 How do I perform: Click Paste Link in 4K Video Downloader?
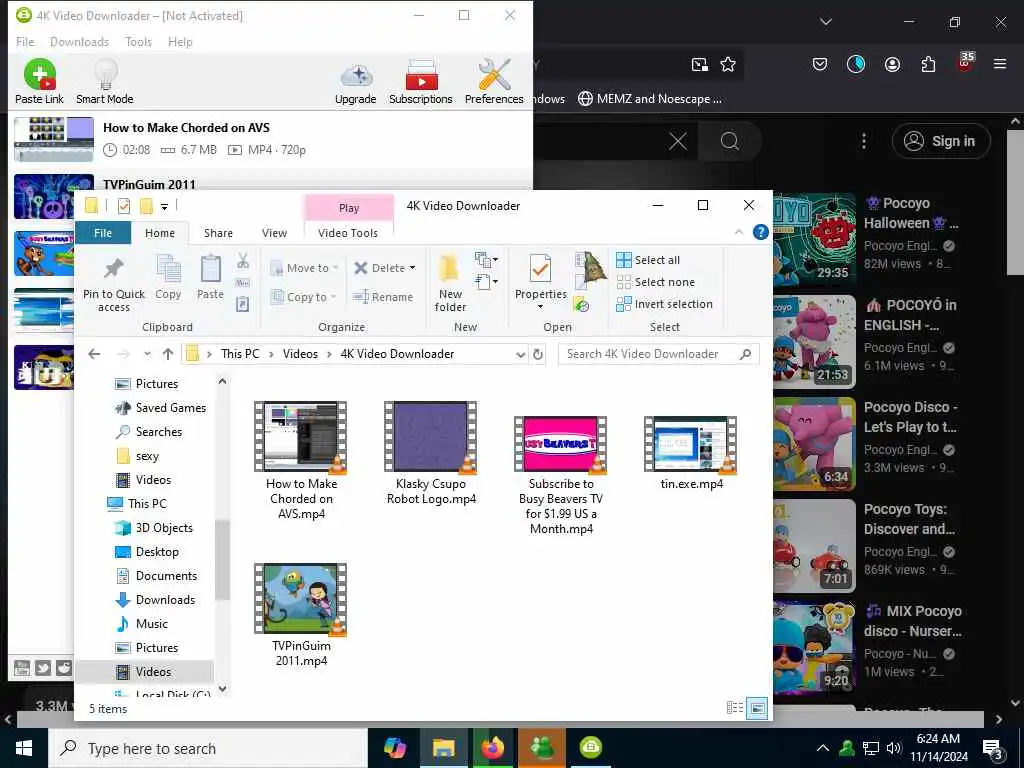(39, 81)
